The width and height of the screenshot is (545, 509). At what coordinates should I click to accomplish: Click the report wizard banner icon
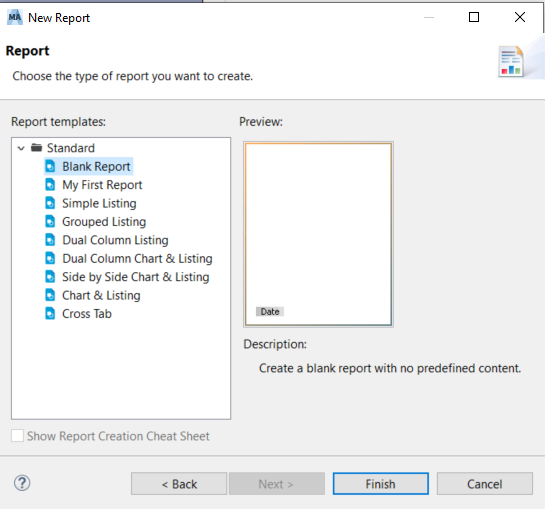click(511, 62)
